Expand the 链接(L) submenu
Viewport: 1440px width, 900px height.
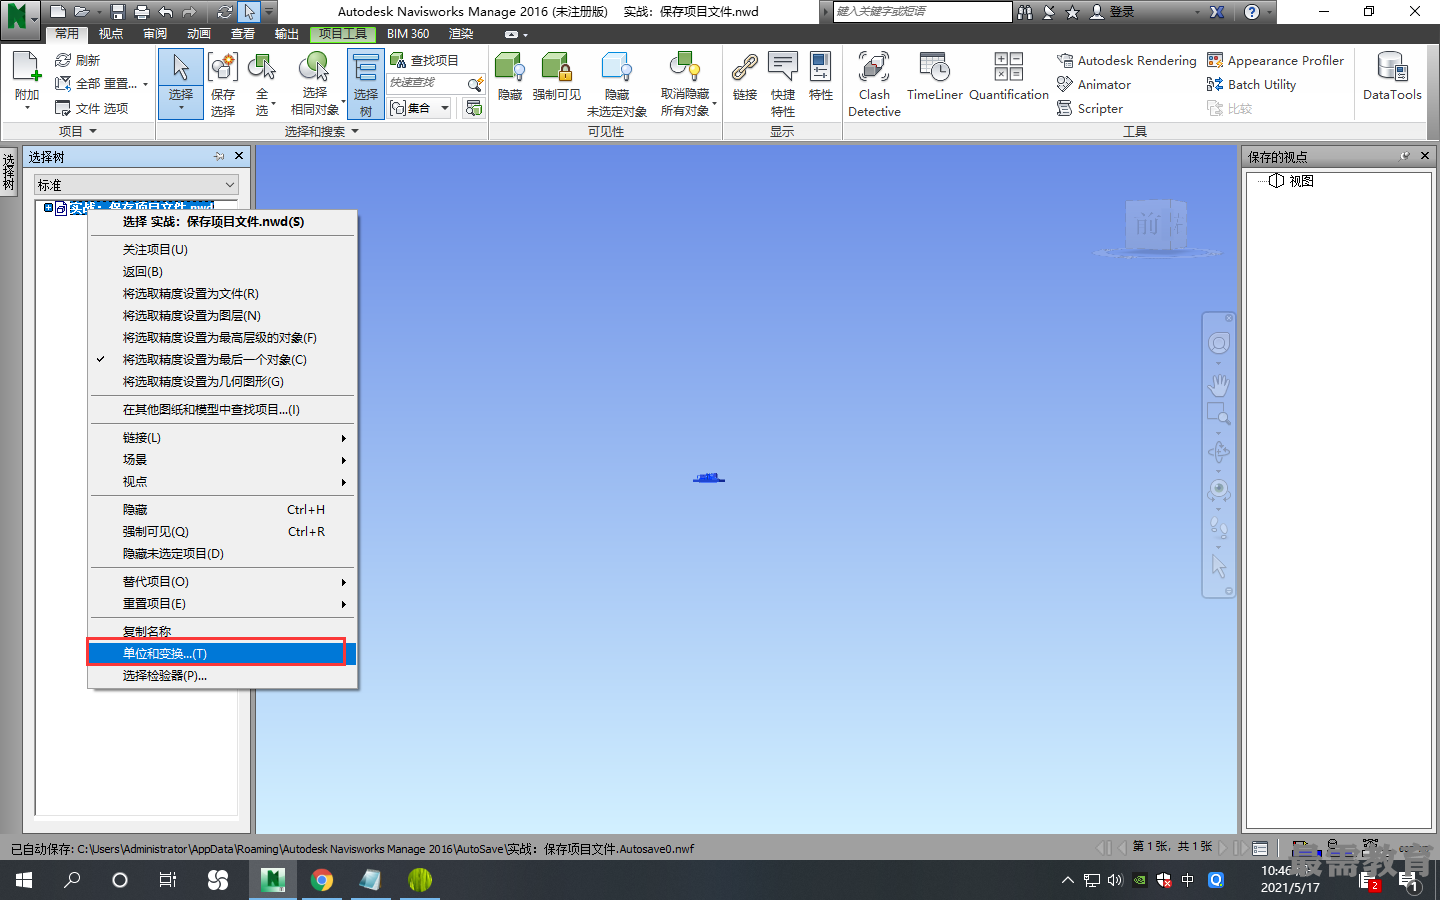pos(222,437)
